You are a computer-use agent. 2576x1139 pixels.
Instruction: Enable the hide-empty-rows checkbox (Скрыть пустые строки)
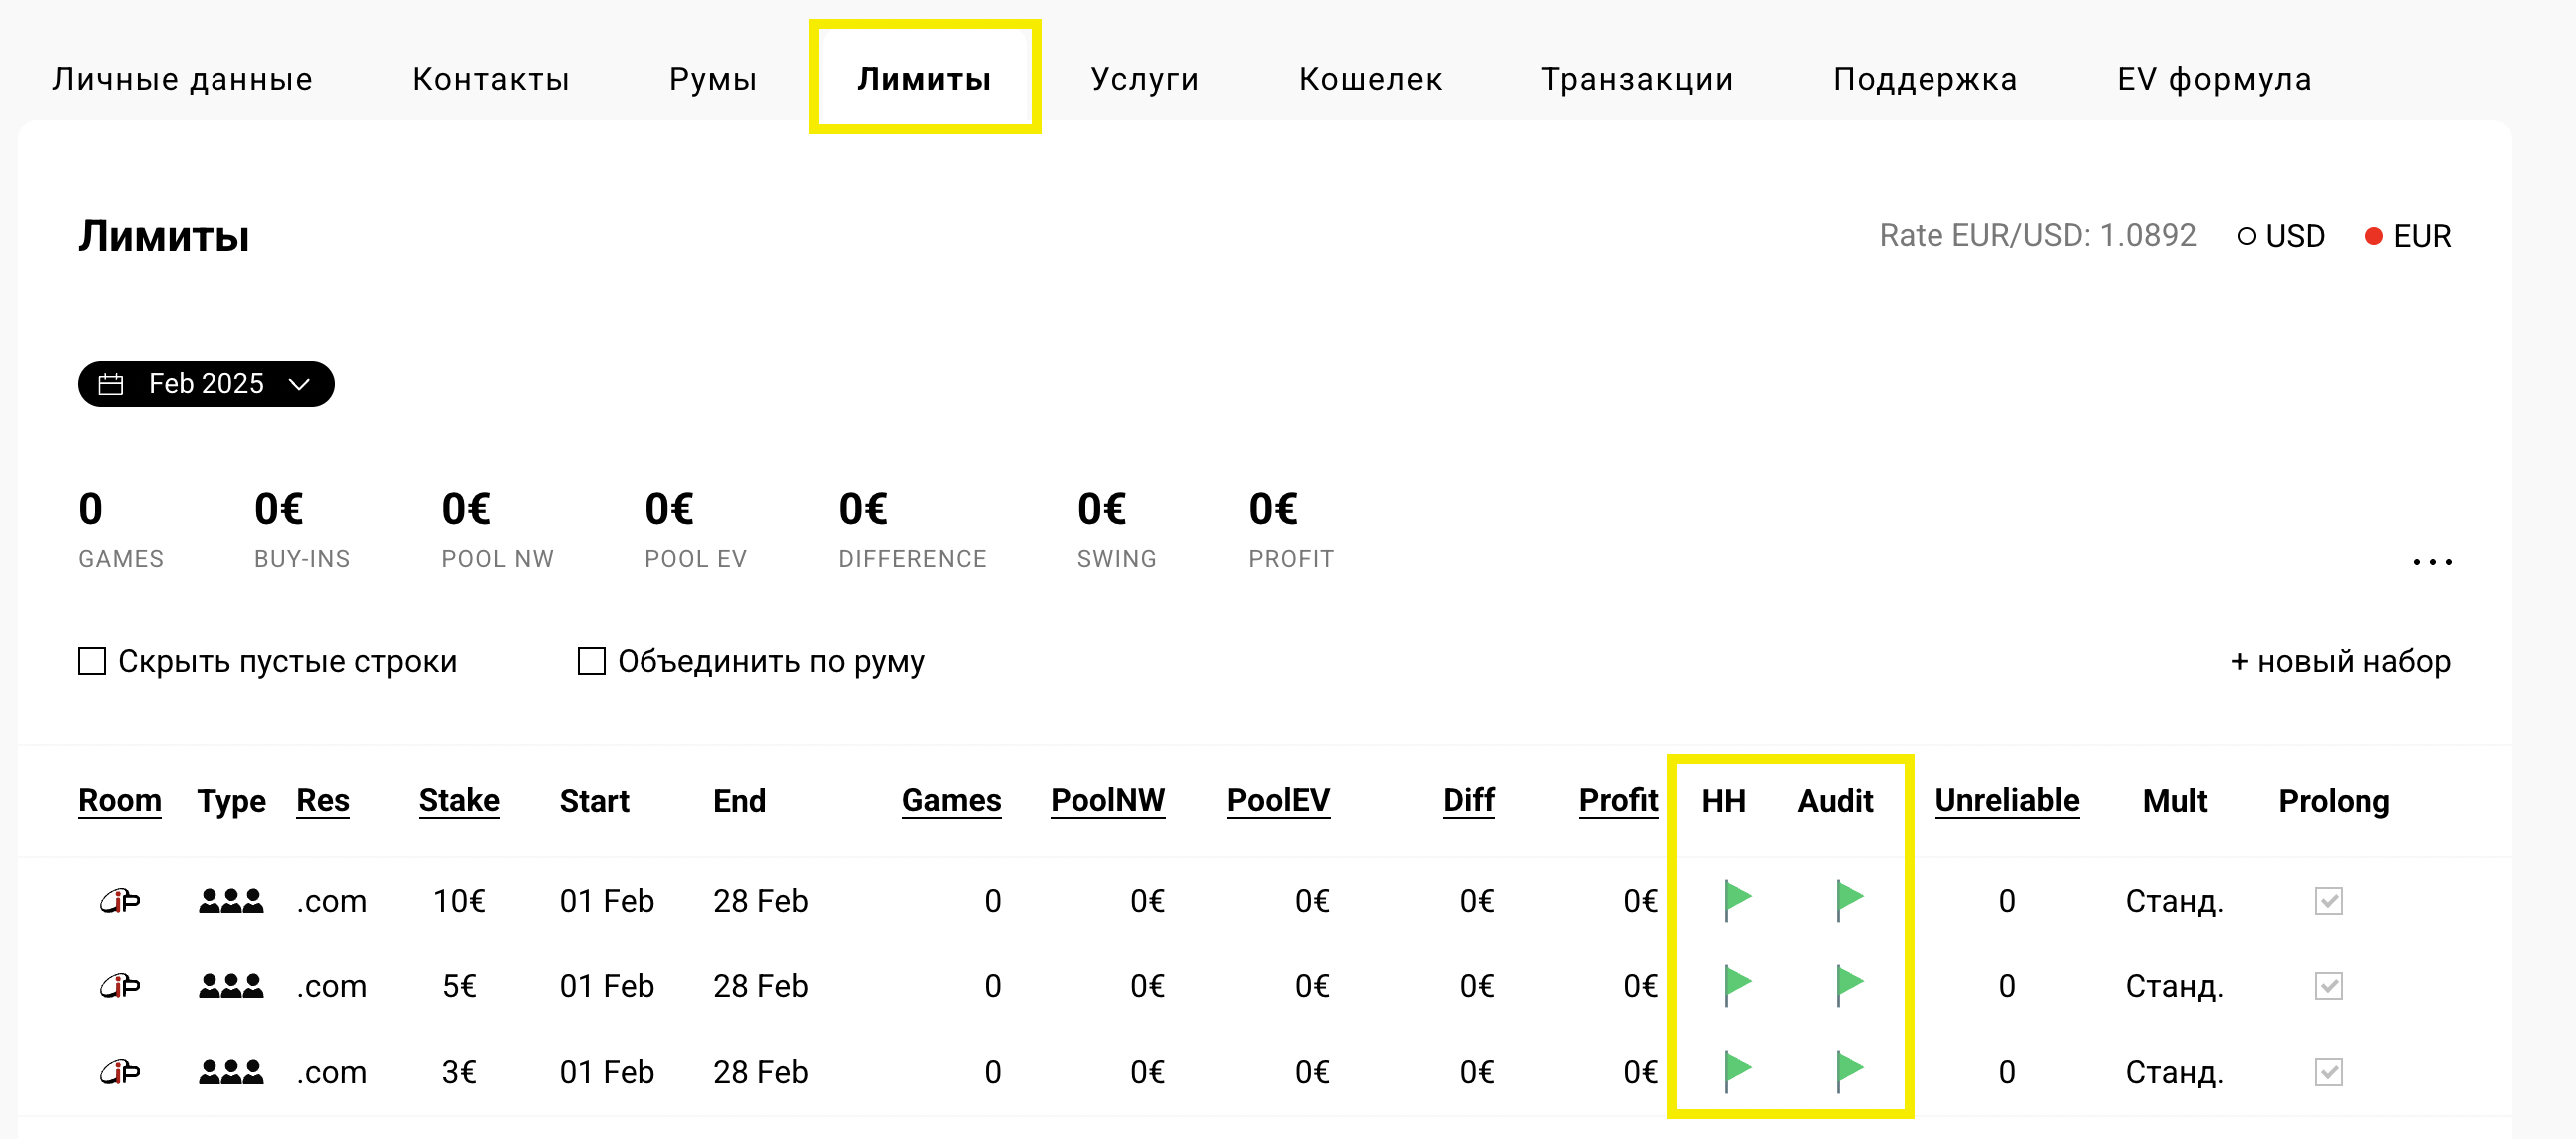92,661
